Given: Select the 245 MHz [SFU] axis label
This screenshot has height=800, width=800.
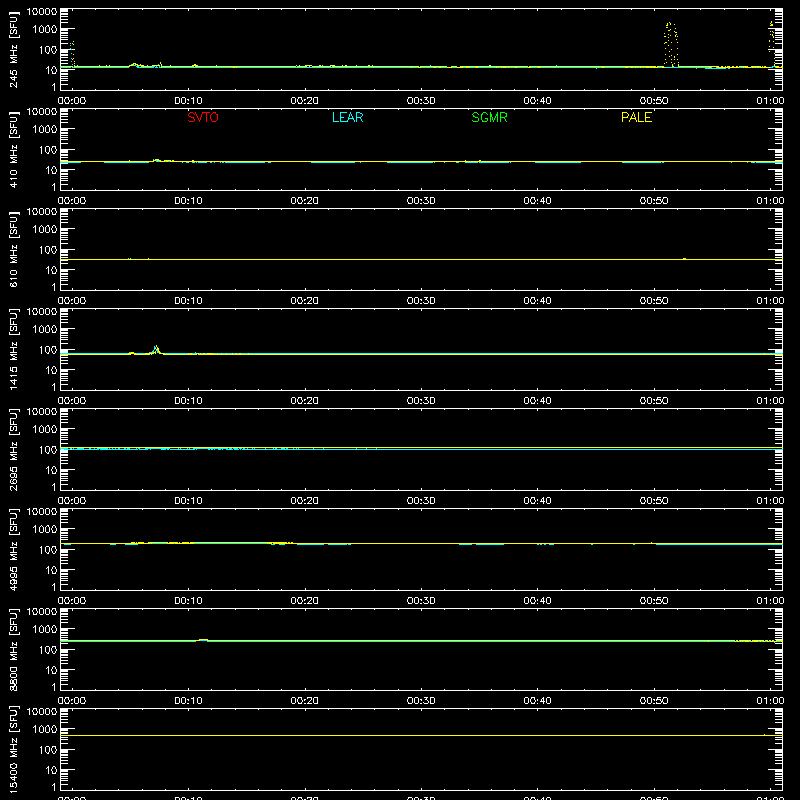Looking at the screenshot, I should 13,49.
